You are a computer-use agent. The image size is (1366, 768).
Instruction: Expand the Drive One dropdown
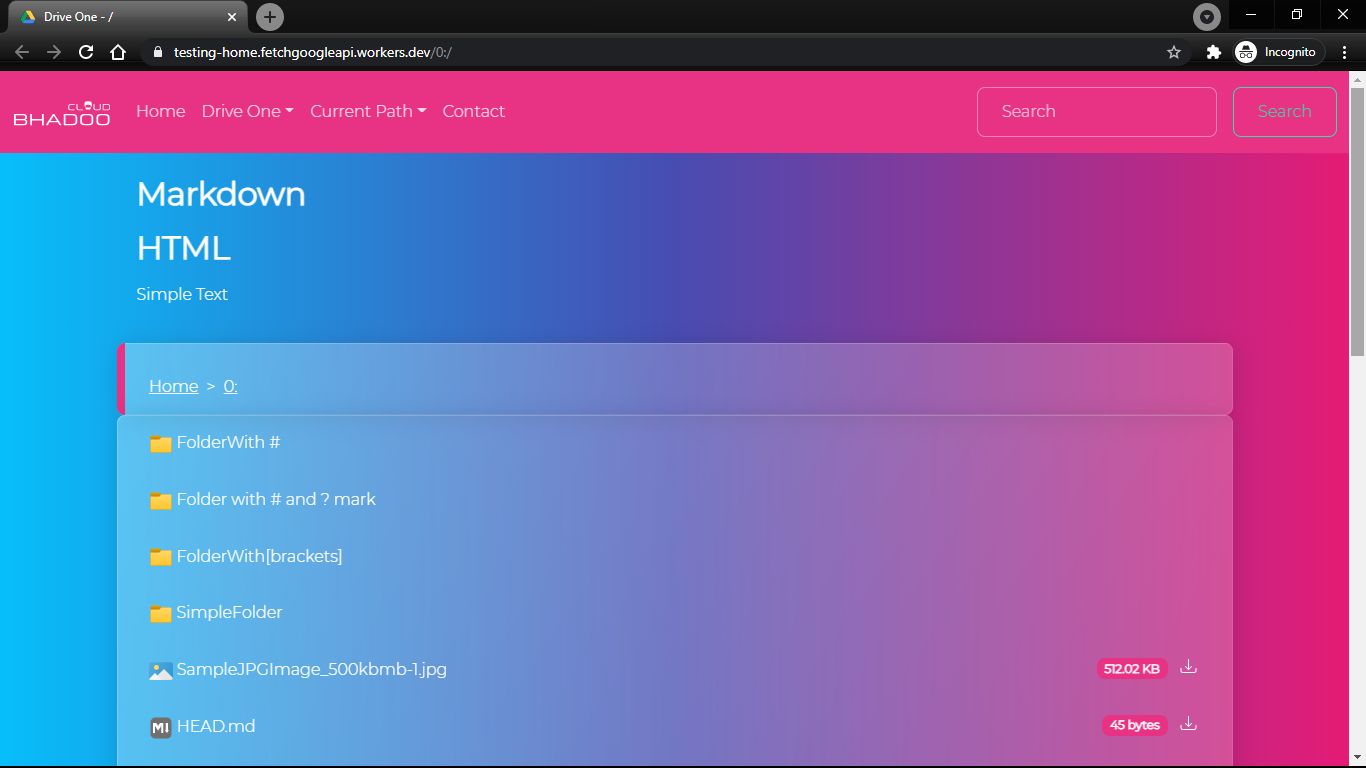tap(248, 111)
